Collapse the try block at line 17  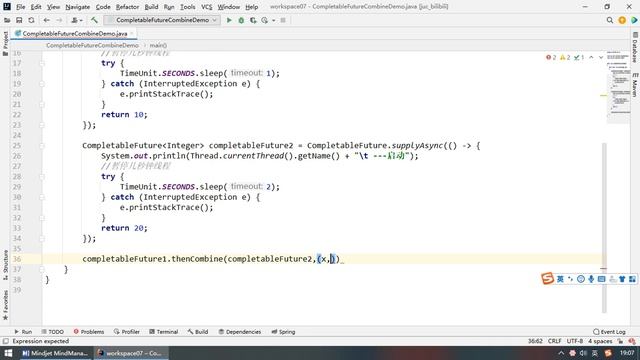click(42, 63)
